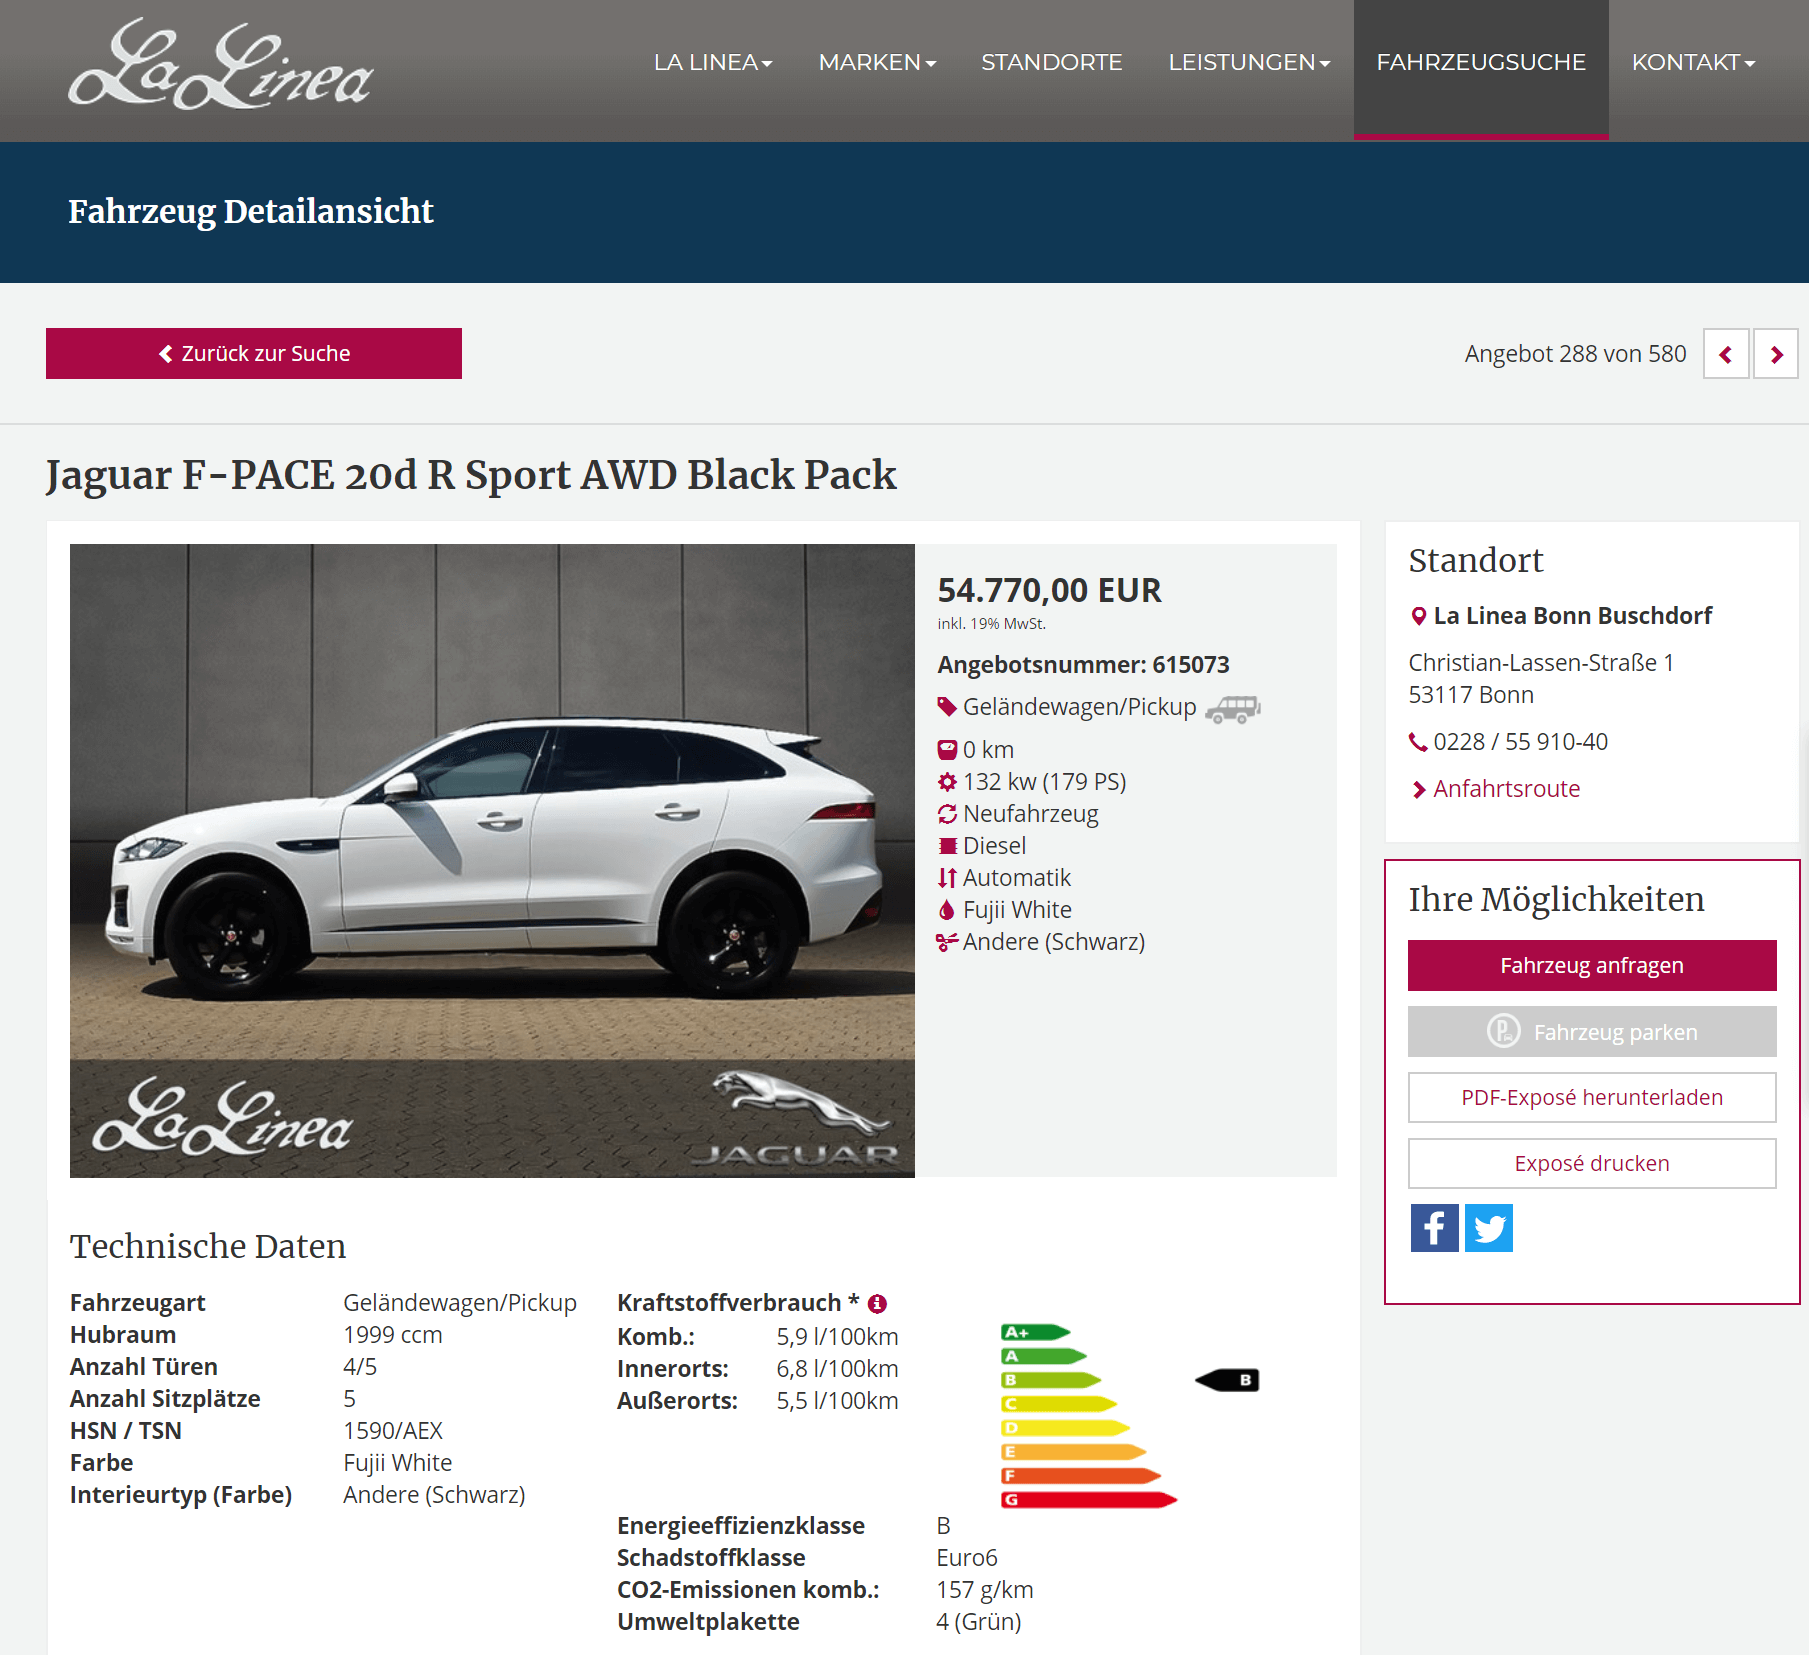
Task: Go to STANDORTE page
Action: [1051, 62]
